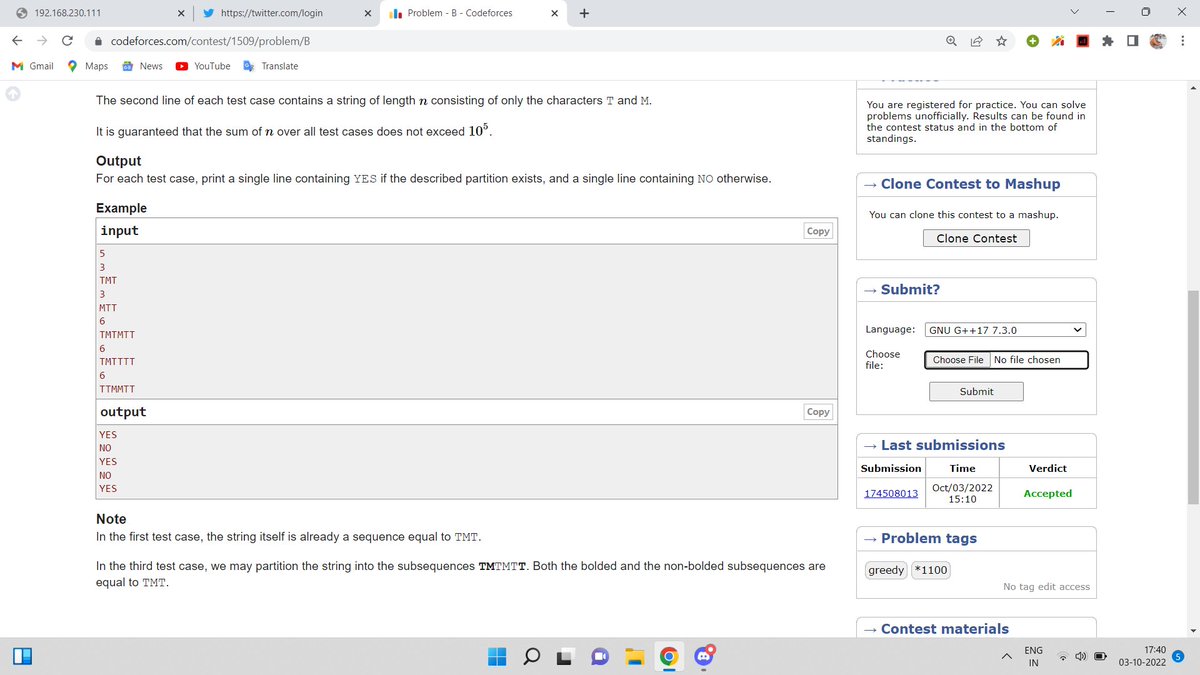This screenshot has width=1200, height=675.
Task: Open the Maps bookmark
Action: [87, 66]
